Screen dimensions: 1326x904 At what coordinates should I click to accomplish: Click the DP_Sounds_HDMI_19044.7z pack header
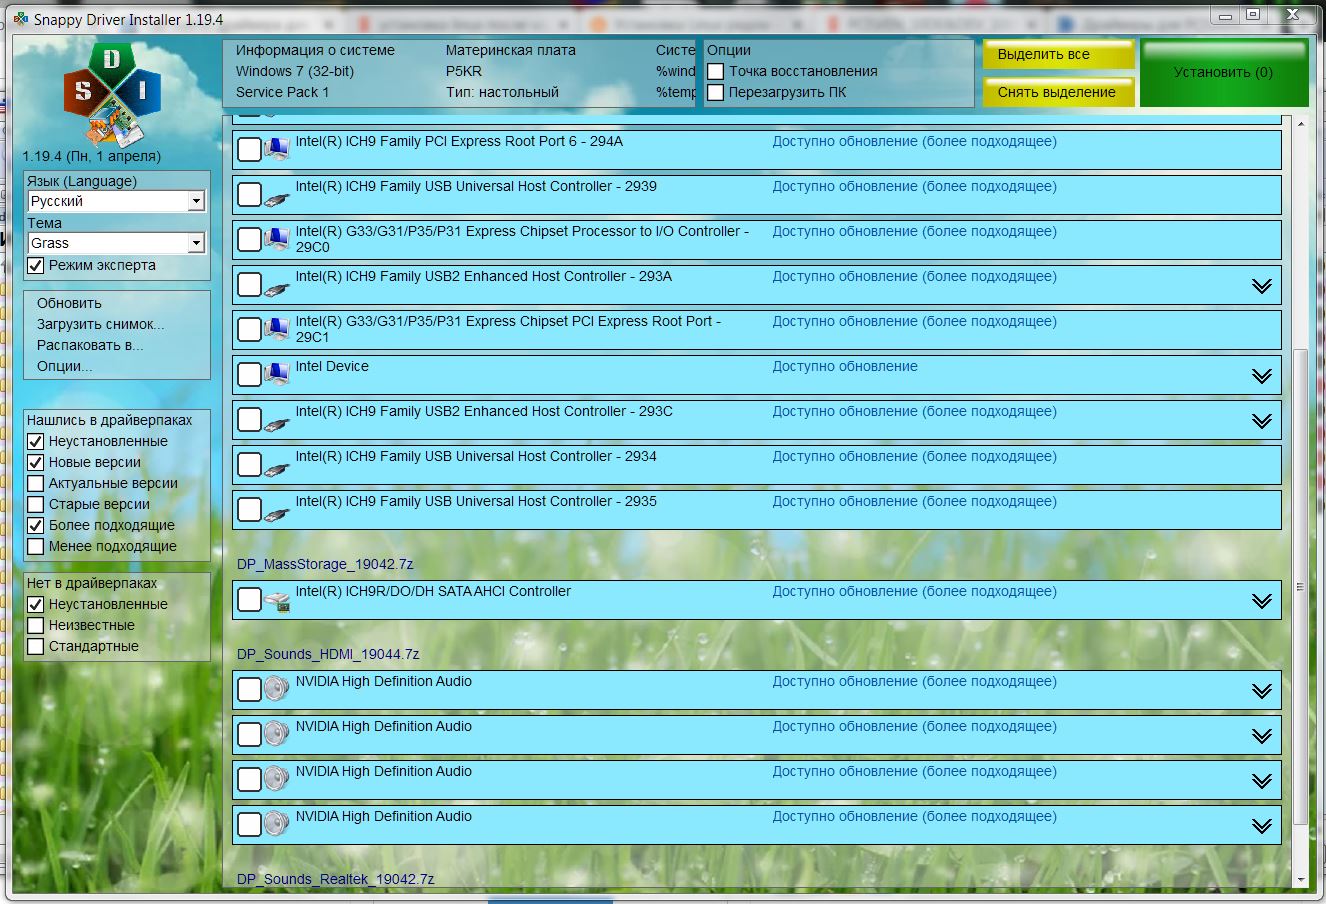328,654
